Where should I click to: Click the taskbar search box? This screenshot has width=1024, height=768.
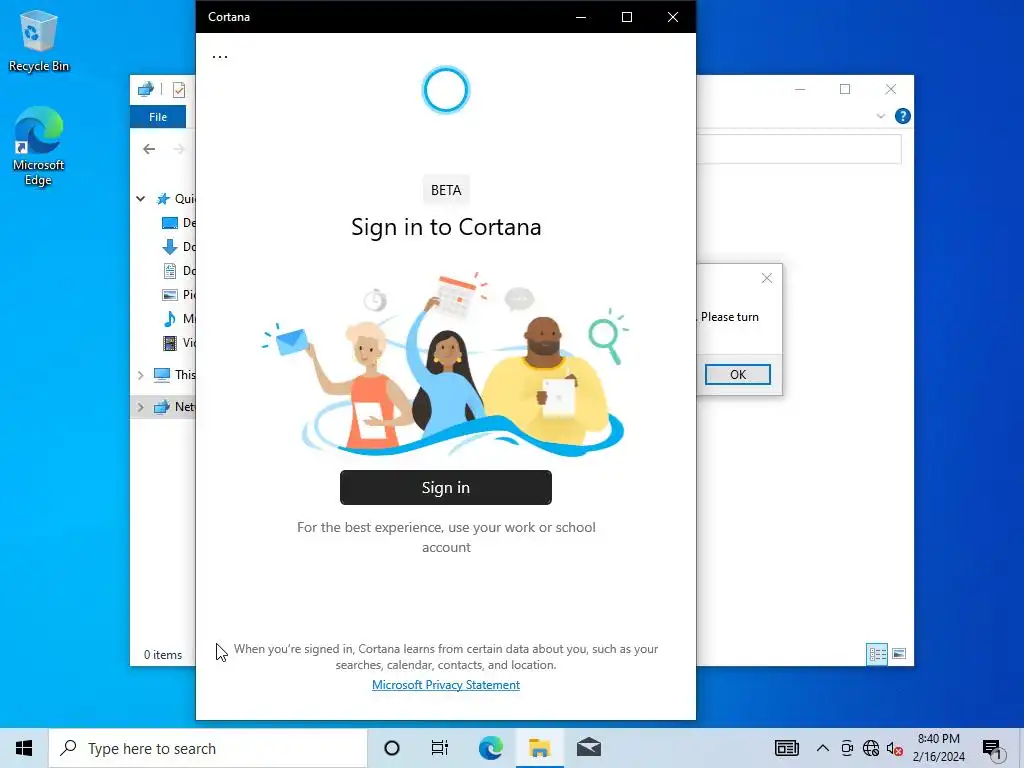tap(208, 748)
